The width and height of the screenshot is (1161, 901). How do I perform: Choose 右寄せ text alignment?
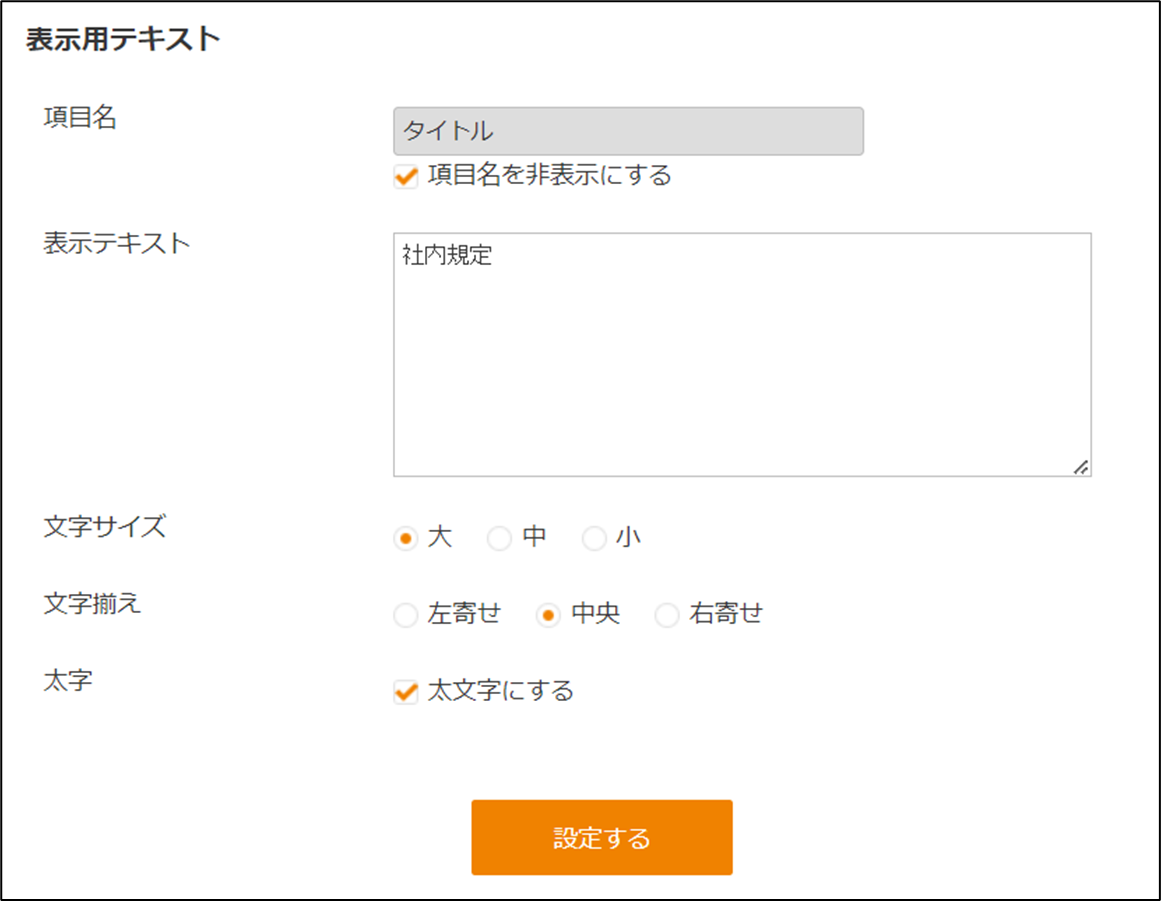coord(666,614)
